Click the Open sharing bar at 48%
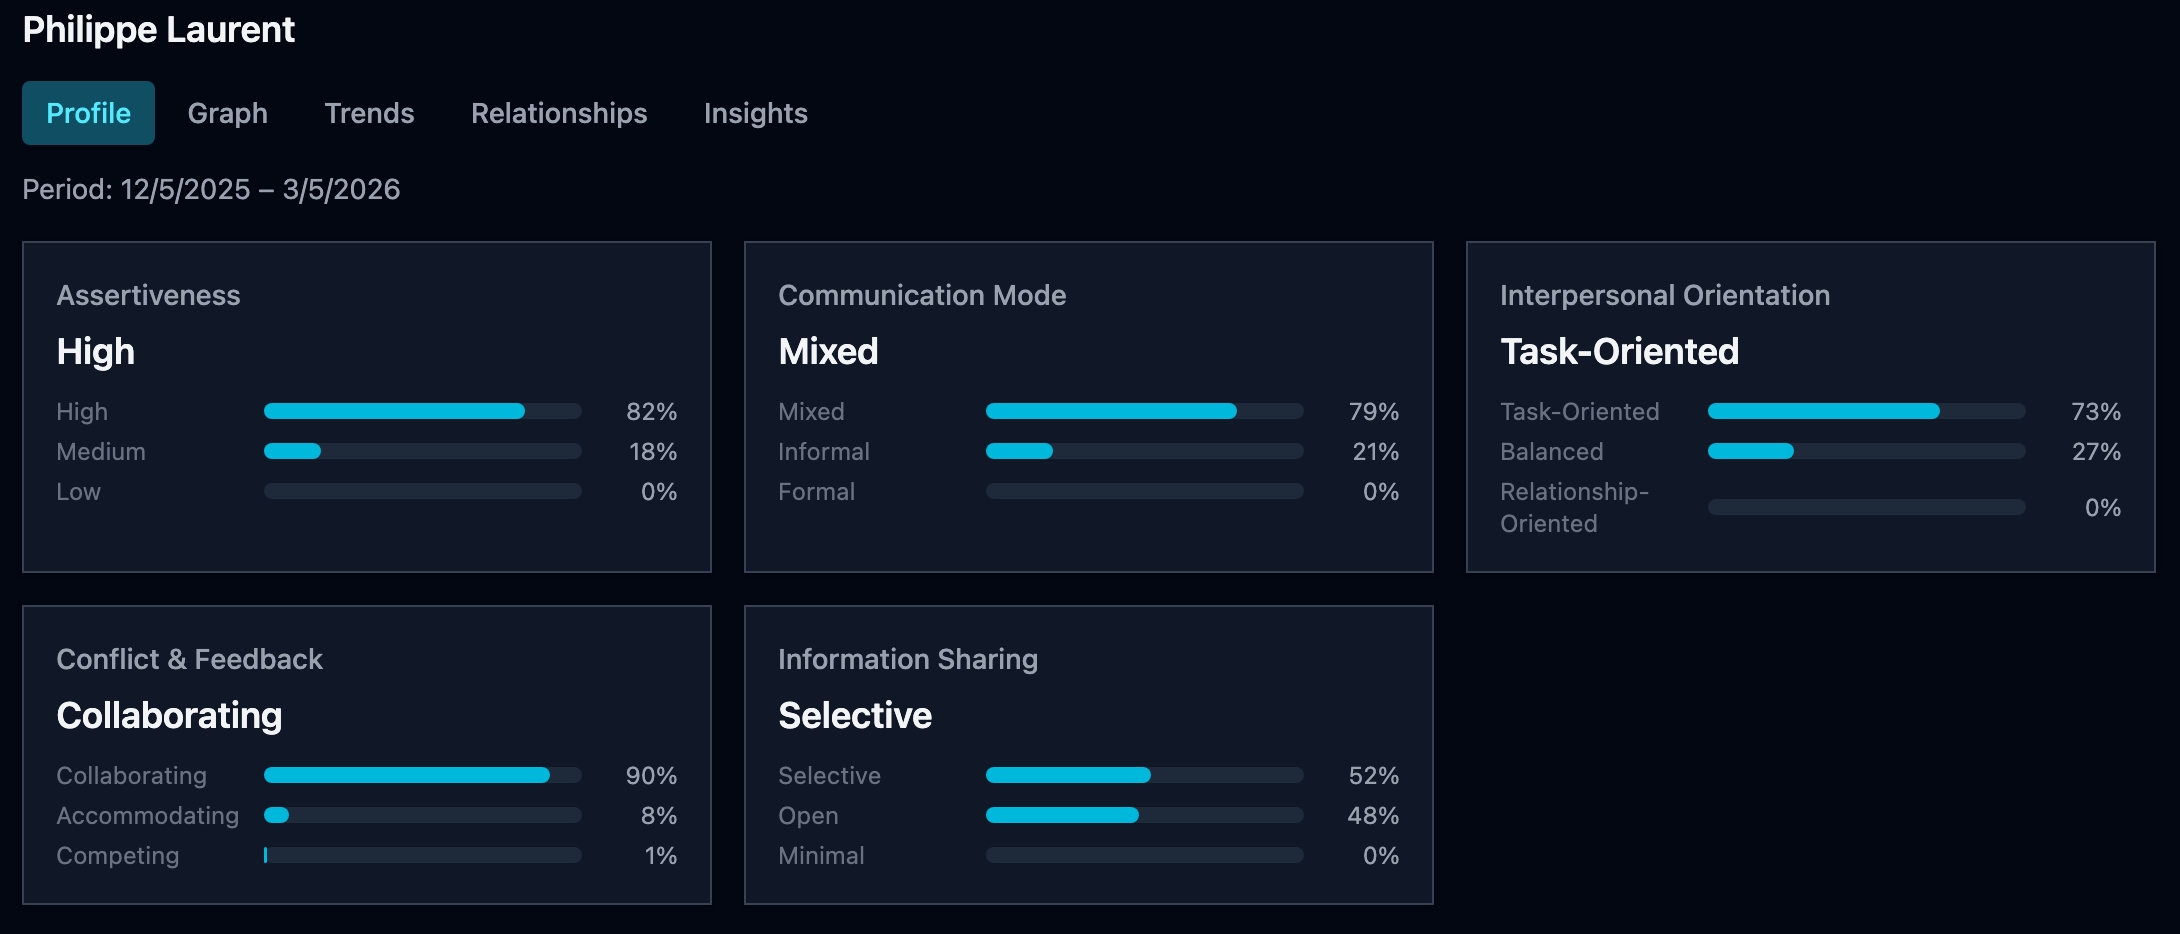This screenshot has width=2180, height=934. point(1144,815)
